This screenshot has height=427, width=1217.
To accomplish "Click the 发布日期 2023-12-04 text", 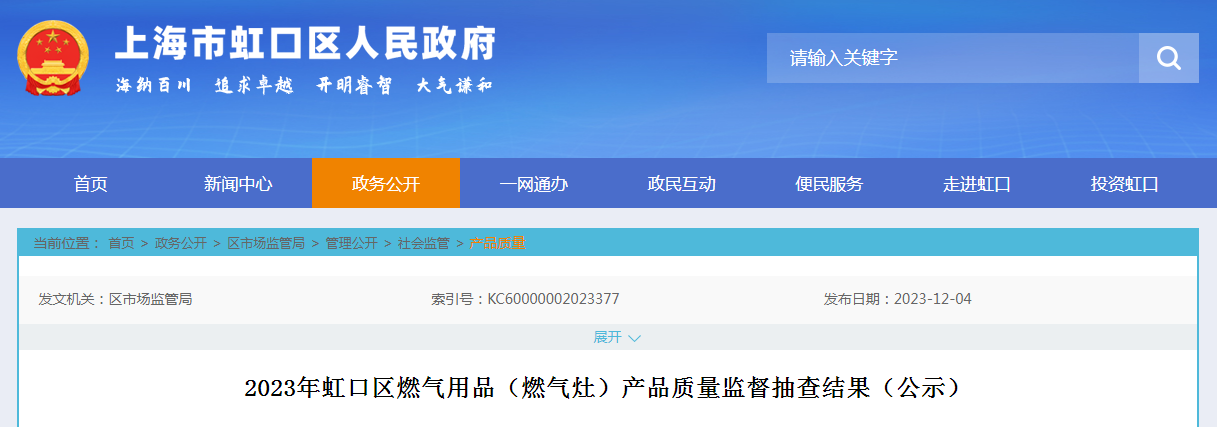I will (897, 299).
